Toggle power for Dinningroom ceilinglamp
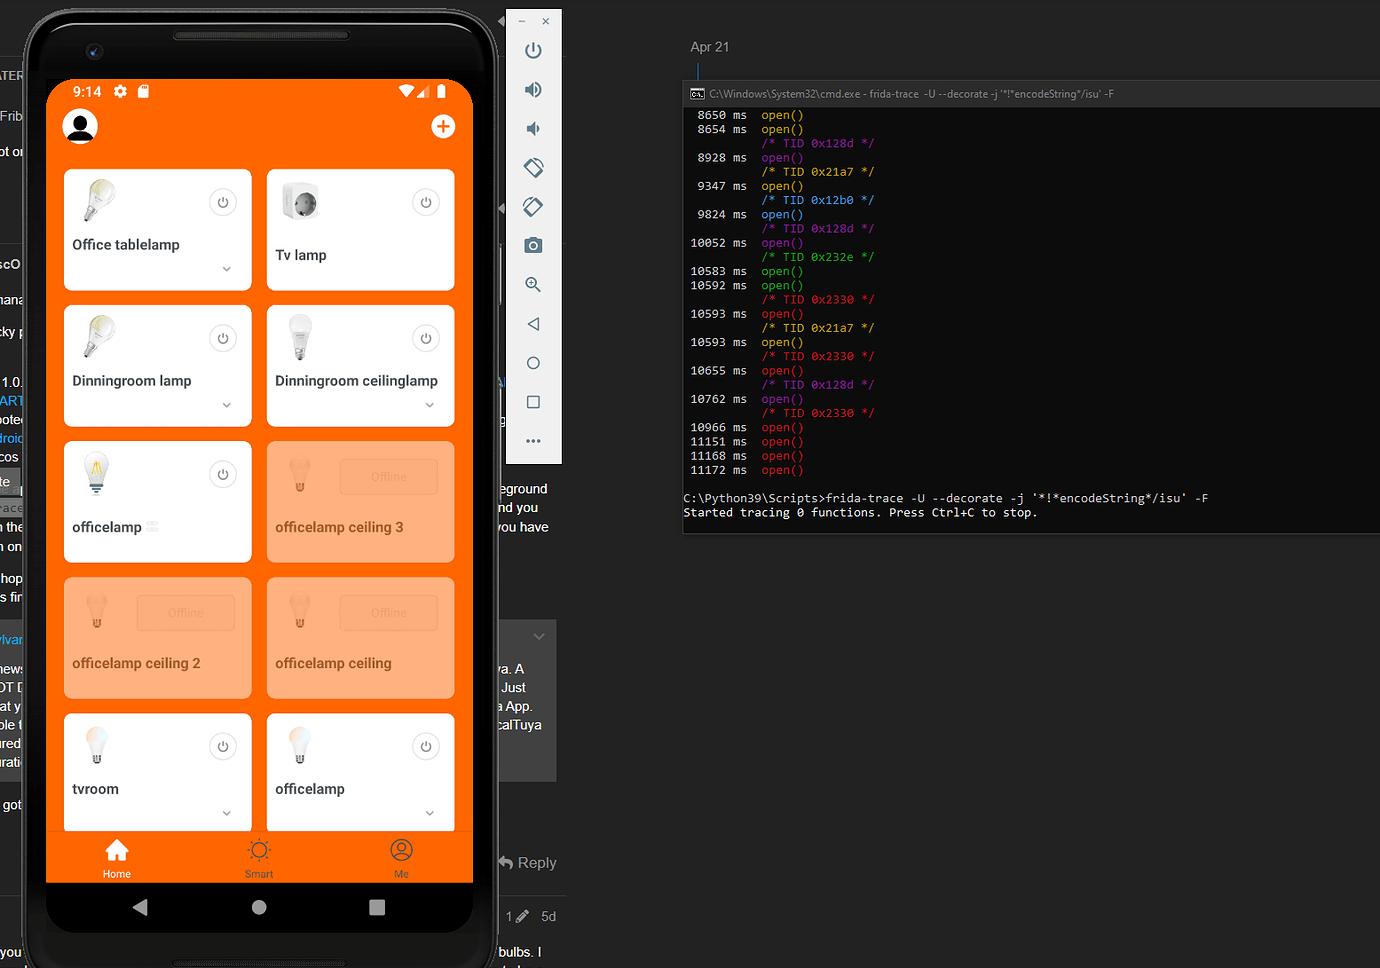This screenshot has width=1380, height=968. pyautogui.click(x=426, y=338)
